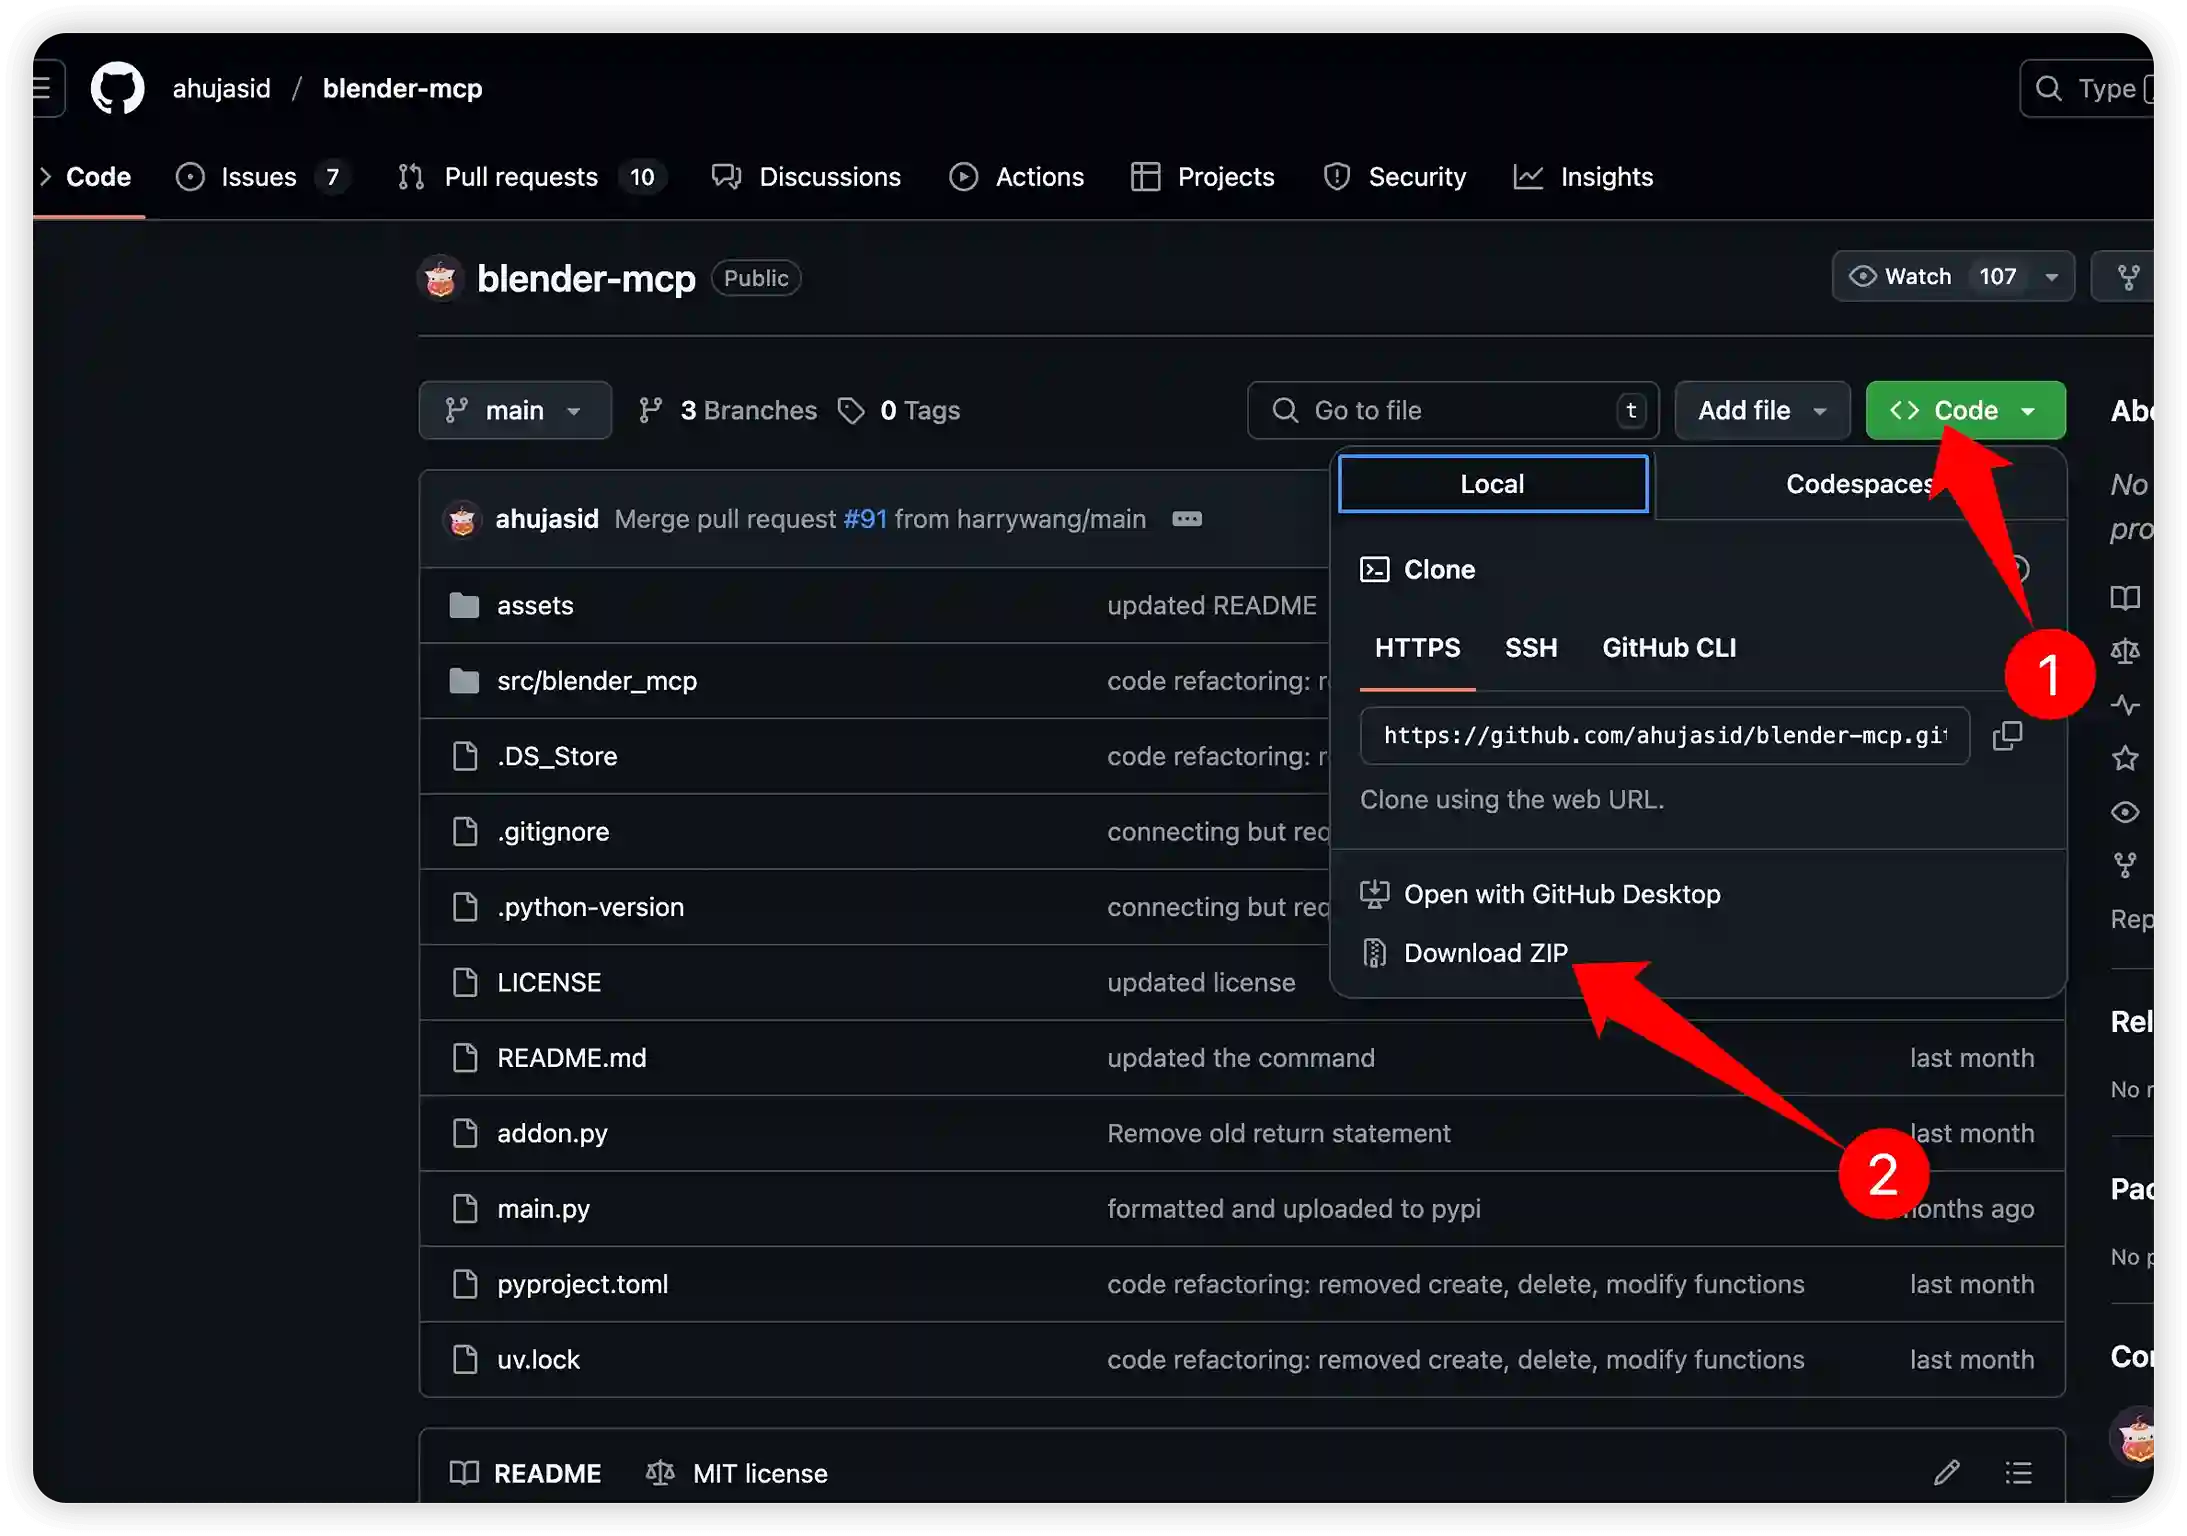Open the LICENSE file
Screen dimensions: 2187x1536
click(549, 983)
